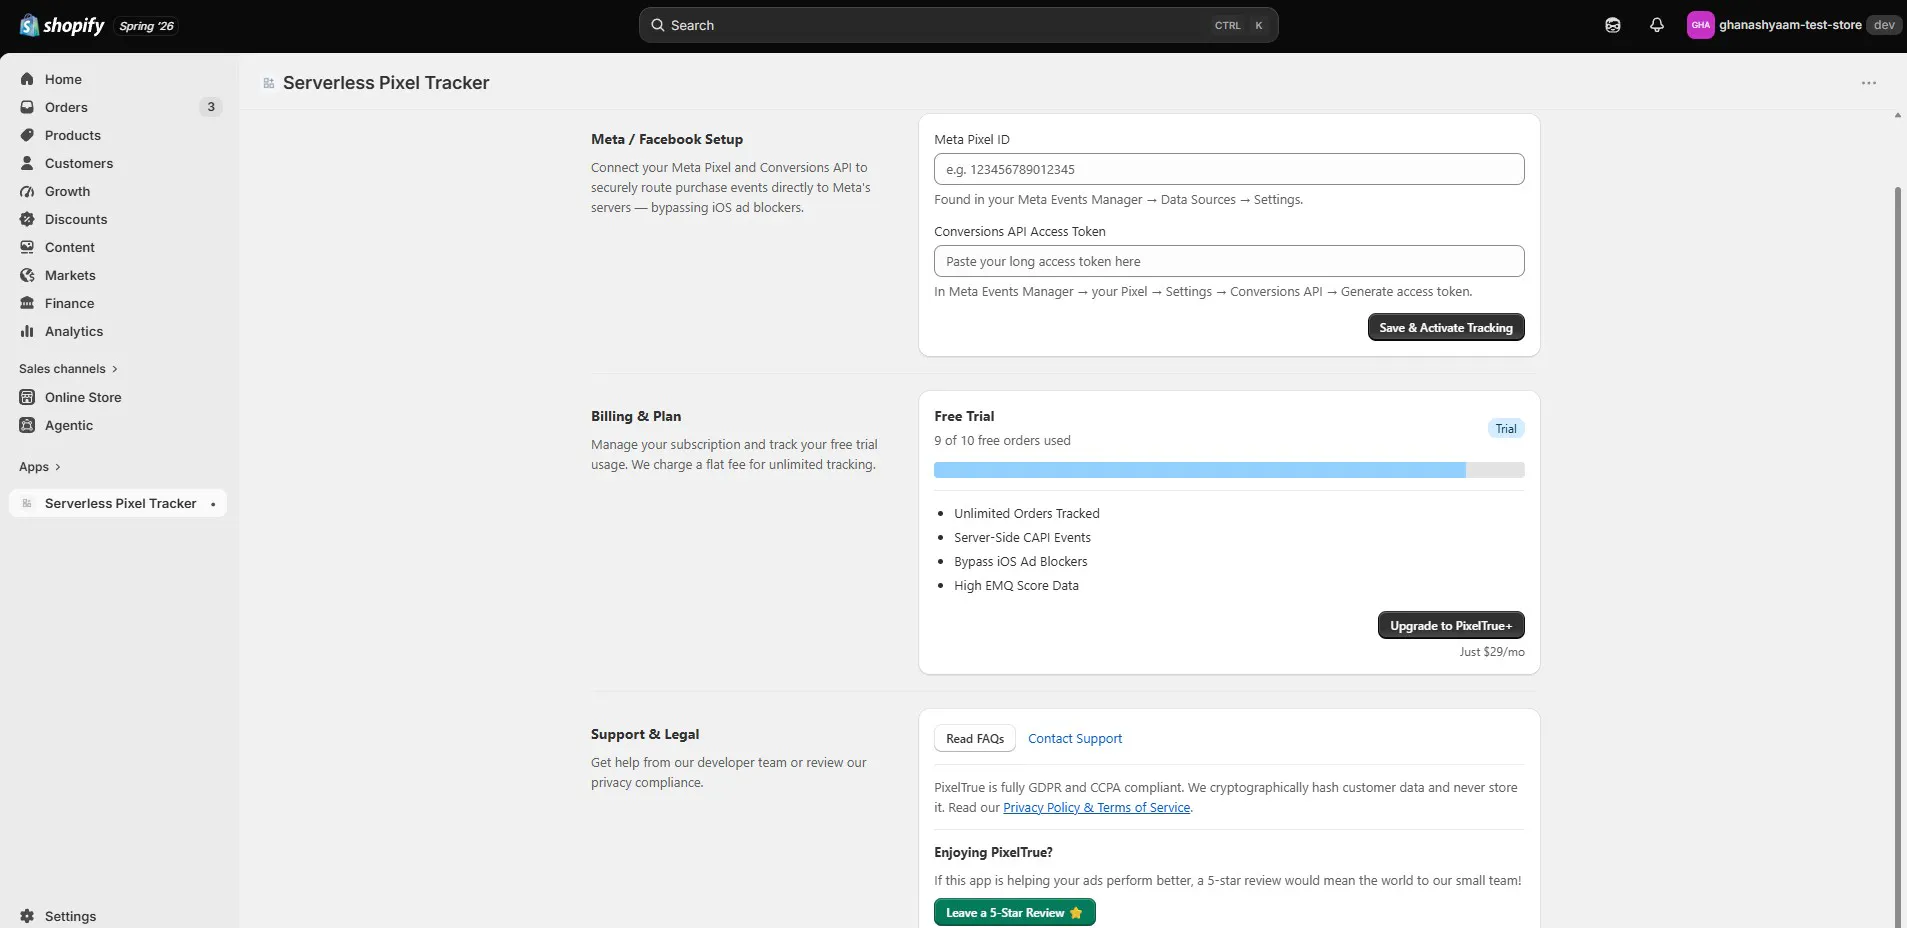
Task: Click the '9 of 10 free orders used' text
Action: coord(1002,440)
